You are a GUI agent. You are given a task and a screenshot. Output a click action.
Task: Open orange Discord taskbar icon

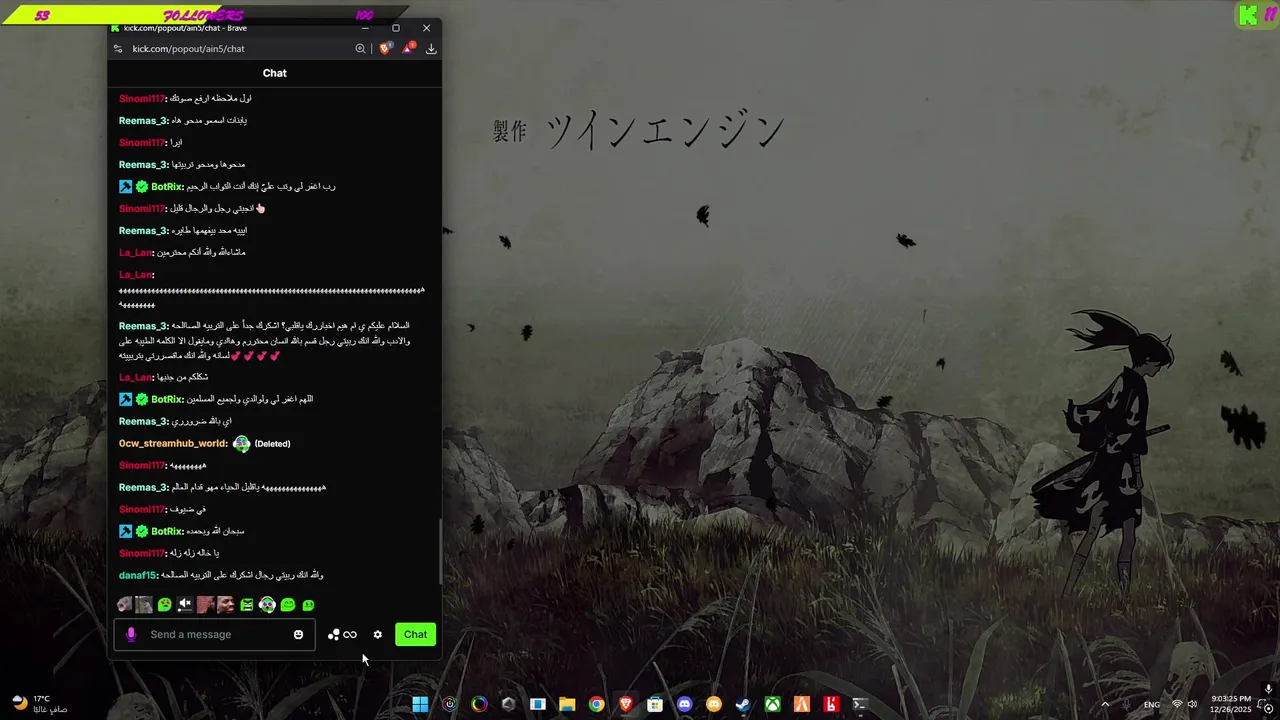[x=713, y=704]
